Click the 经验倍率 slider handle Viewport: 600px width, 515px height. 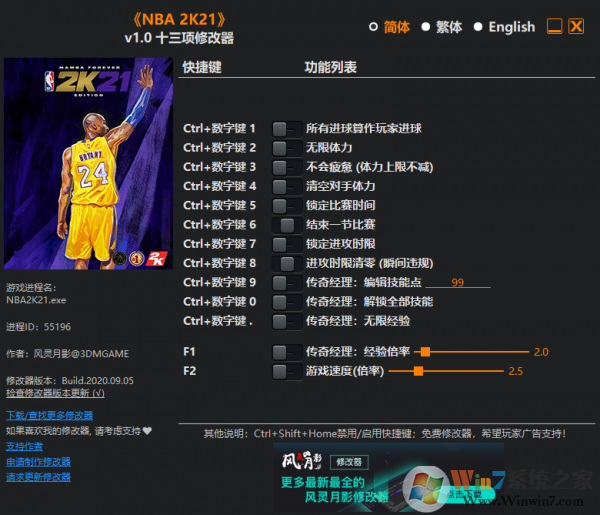425,352
